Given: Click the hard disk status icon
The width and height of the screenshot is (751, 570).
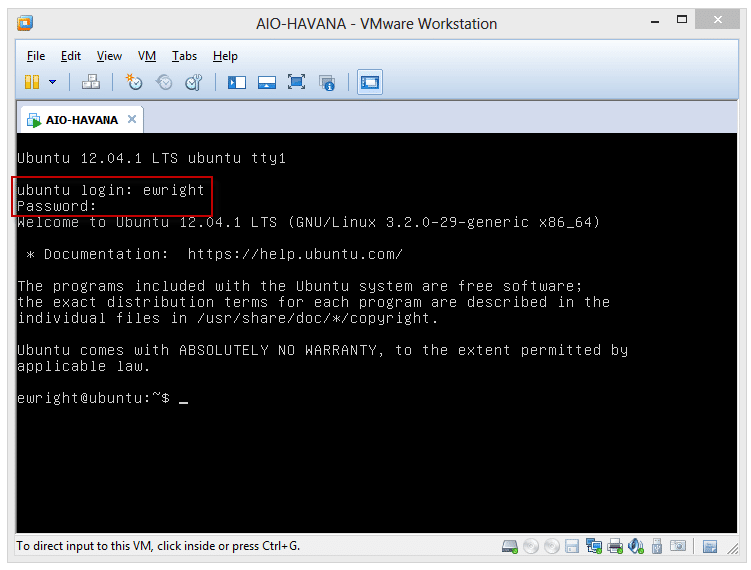Looking at the screenshot, I should pos(510,546).
